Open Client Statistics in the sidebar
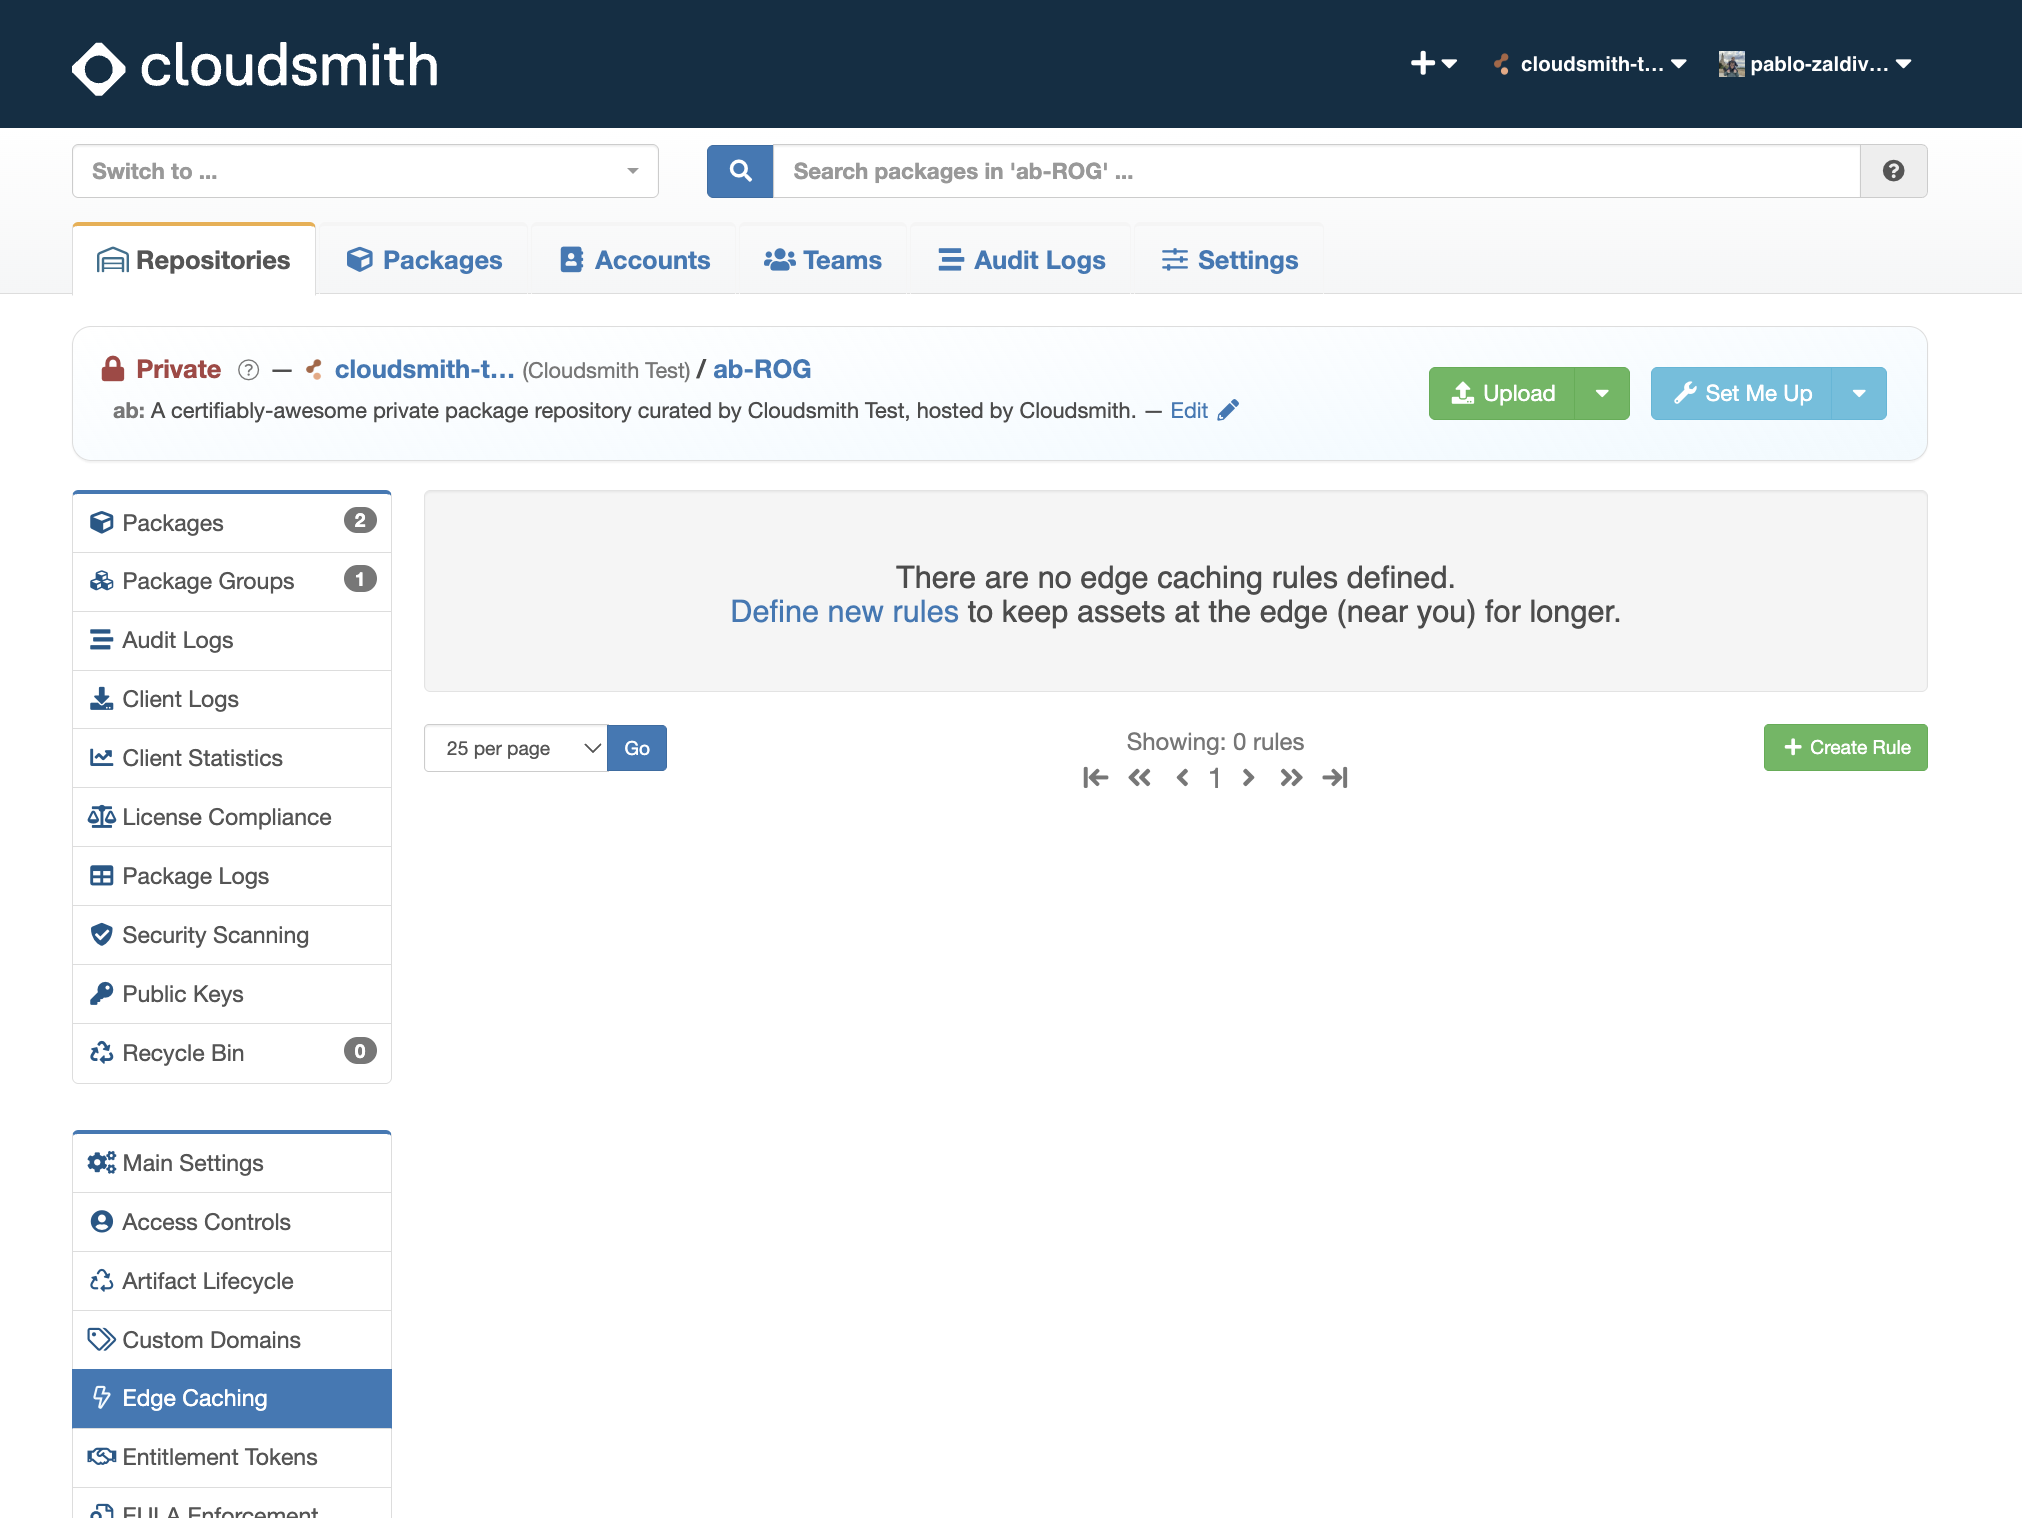Screen dimensions: 2022x1518 (232, 758)
